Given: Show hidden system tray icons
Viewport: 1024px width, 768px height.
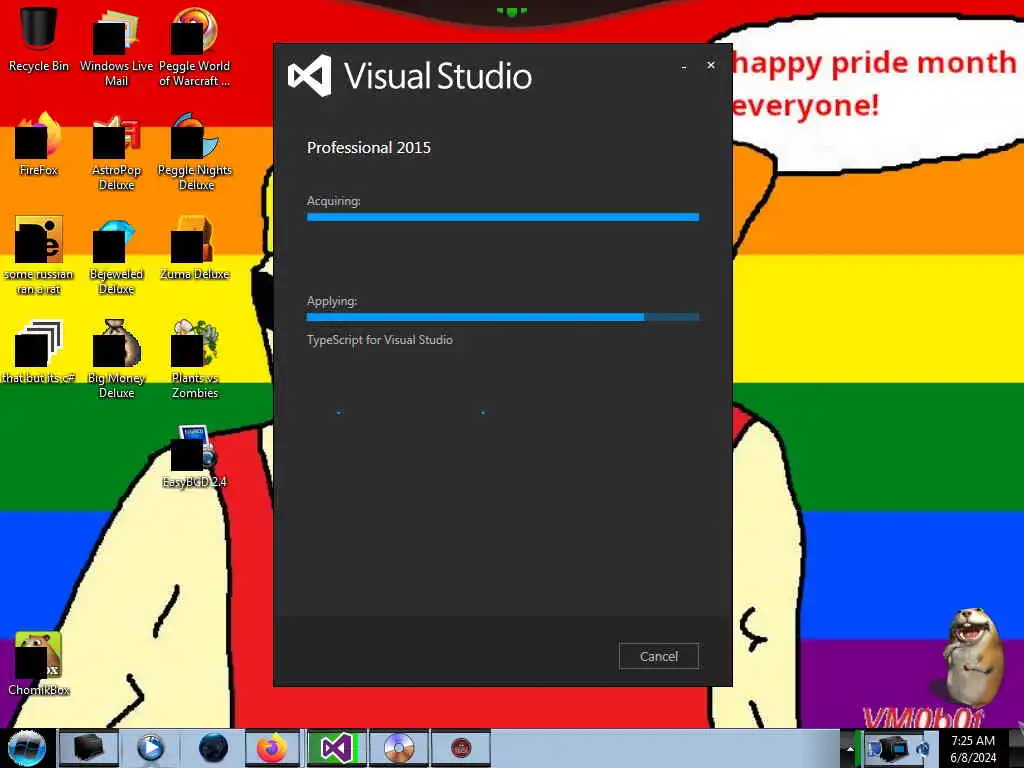Looking at the screenshot, I should (850, 748).
